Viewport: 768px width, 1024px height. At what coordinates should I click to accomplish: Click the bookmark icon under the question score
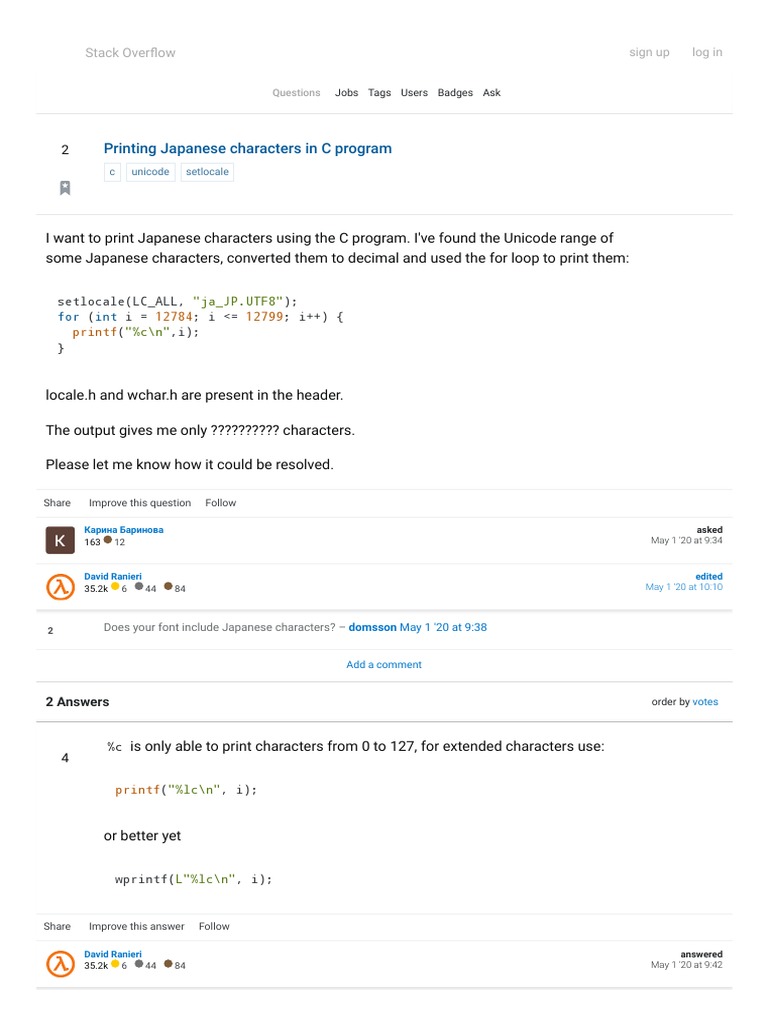pos(65,188)
